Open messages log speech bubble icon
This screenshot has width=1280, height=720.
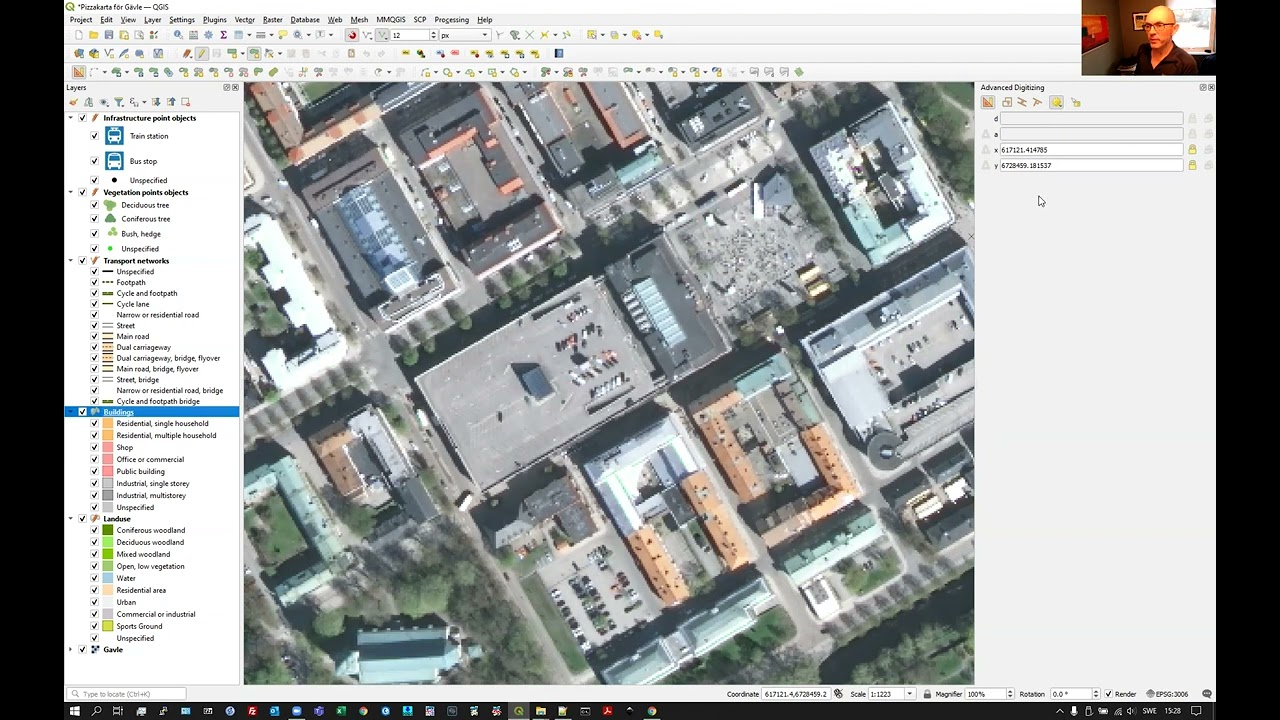[x=1207, y=694]
